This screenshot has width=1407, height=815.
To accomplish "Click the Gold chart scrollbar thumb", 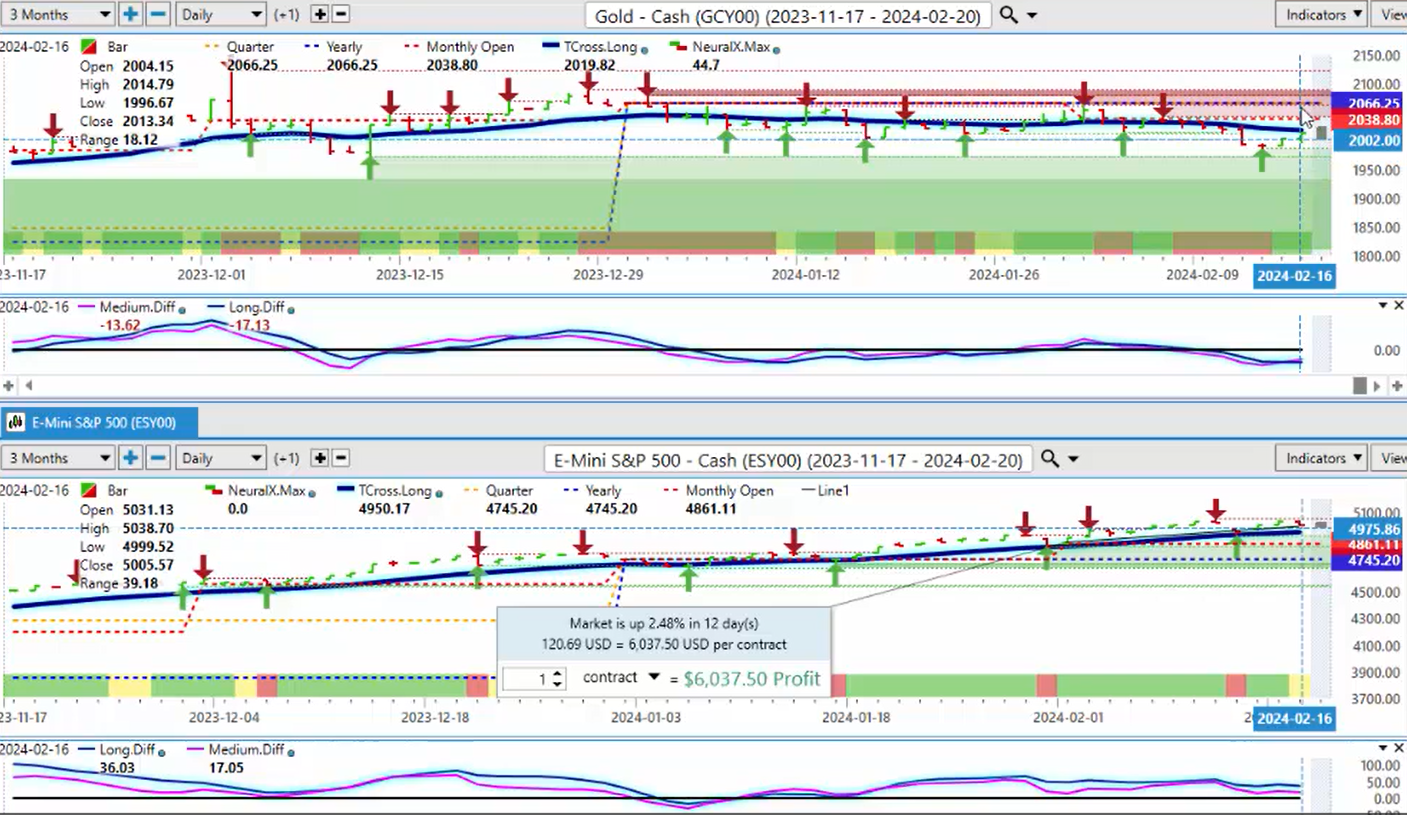I will pos(1360,385).
